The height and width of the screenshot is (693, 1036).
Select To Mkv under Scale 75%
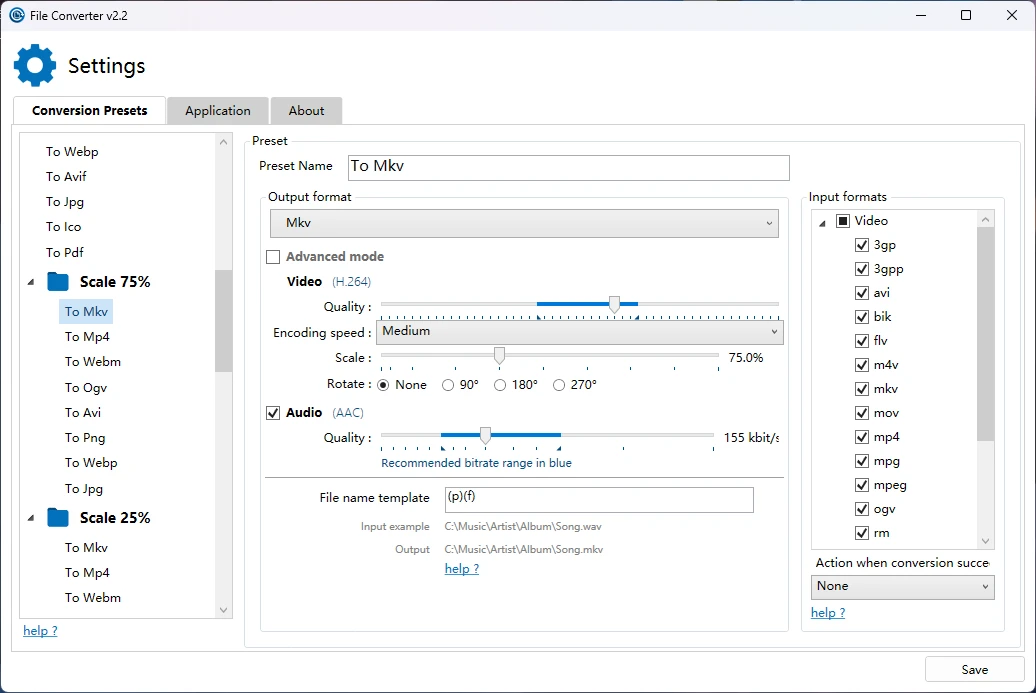click(86, 312)
